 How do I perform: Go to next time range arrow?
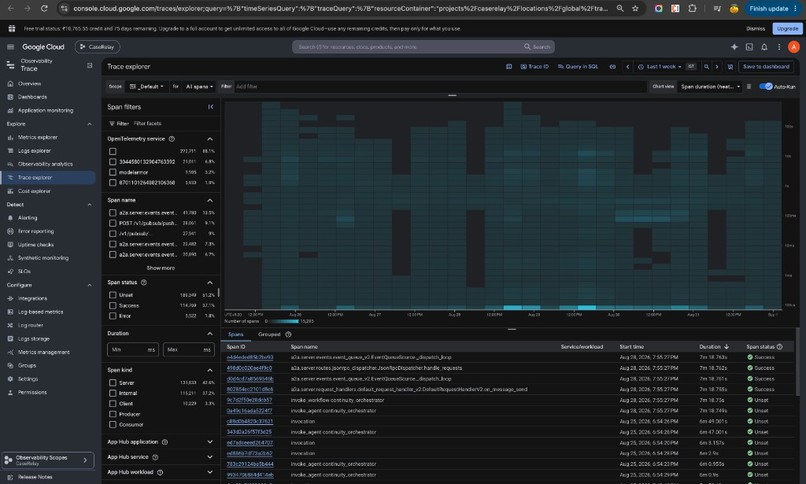[717, 67]
